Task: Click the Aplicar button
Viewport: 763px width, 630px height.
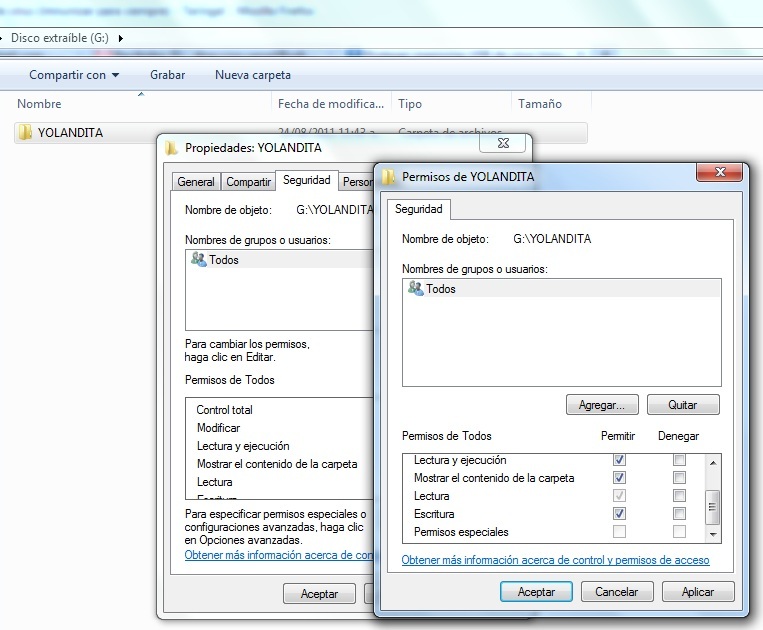Action: click(698, 592)
